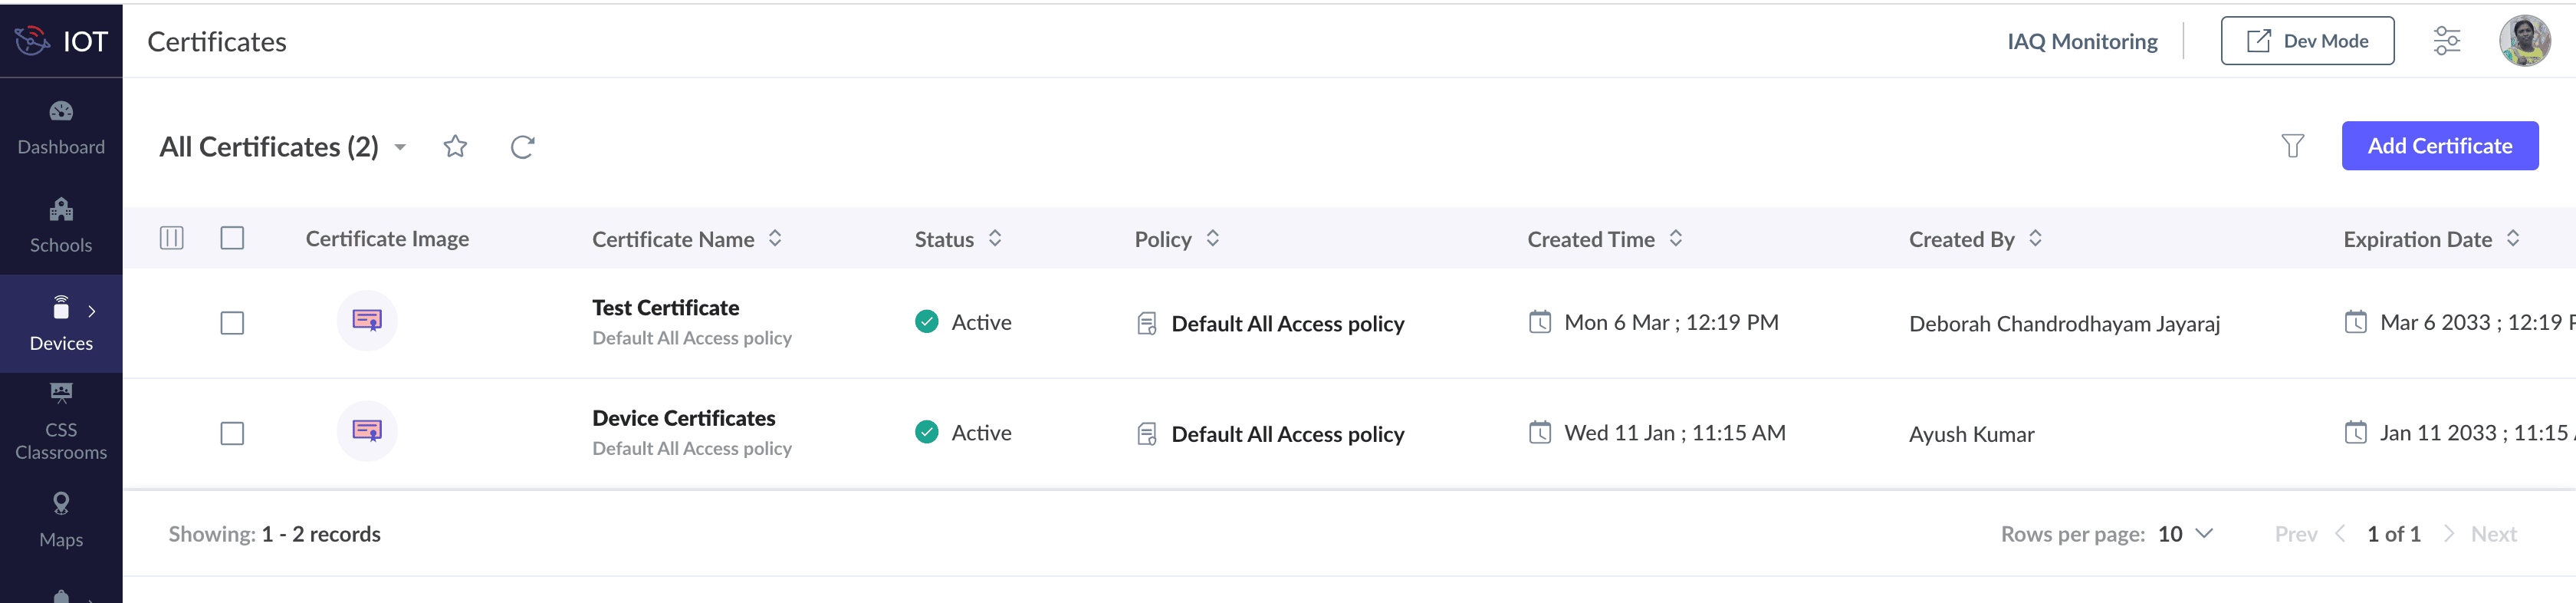2576x603 pixels.
Task: Click the user profile avatar
Action: 2523,41
